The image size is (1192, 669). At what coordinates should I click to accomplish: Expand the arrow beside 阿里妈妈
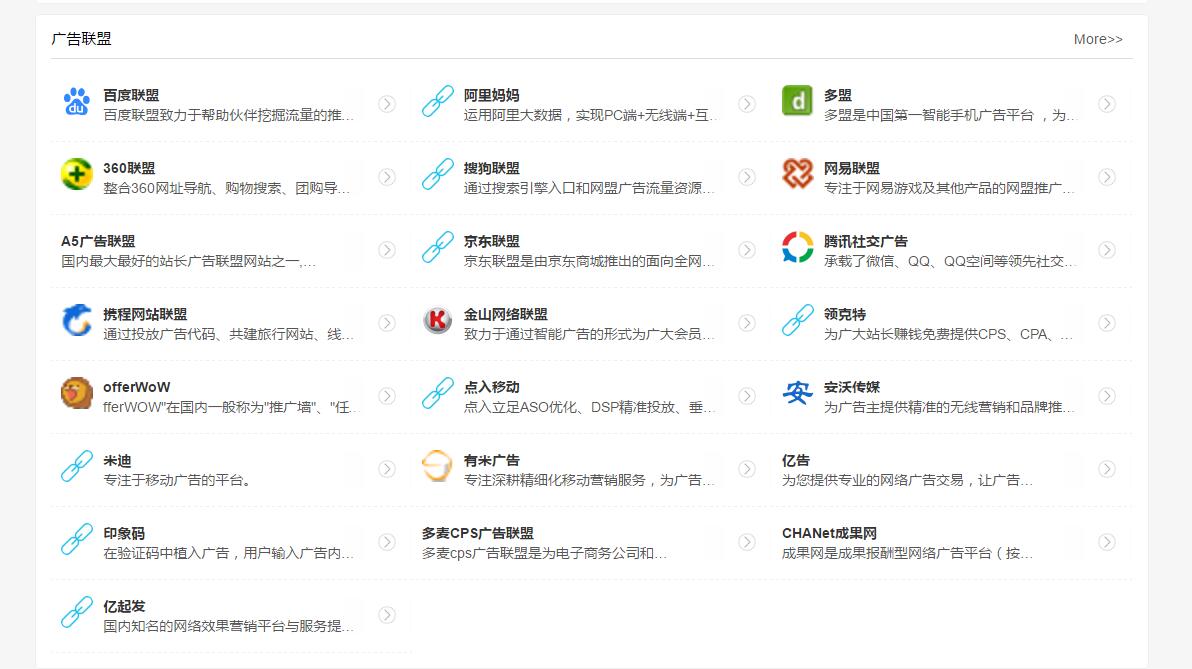[747, 104]
